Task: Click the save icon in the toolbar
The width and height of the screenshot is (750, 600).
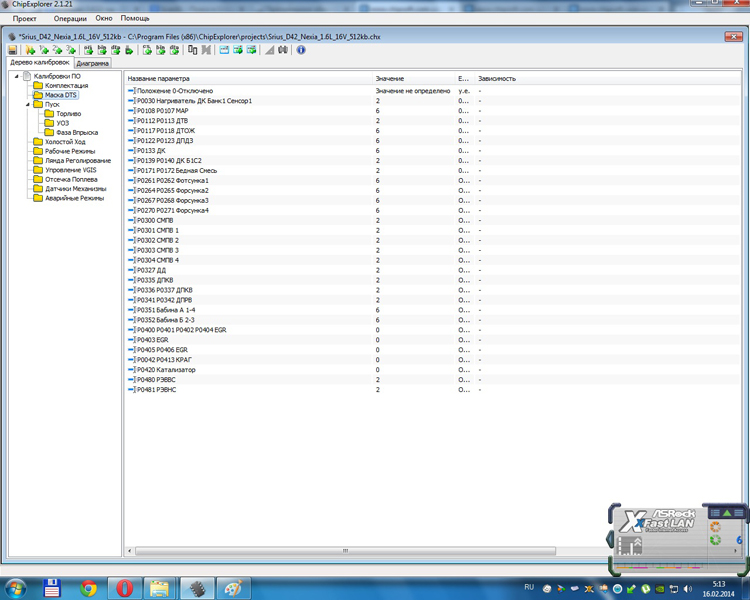Action: coord(13,50)
